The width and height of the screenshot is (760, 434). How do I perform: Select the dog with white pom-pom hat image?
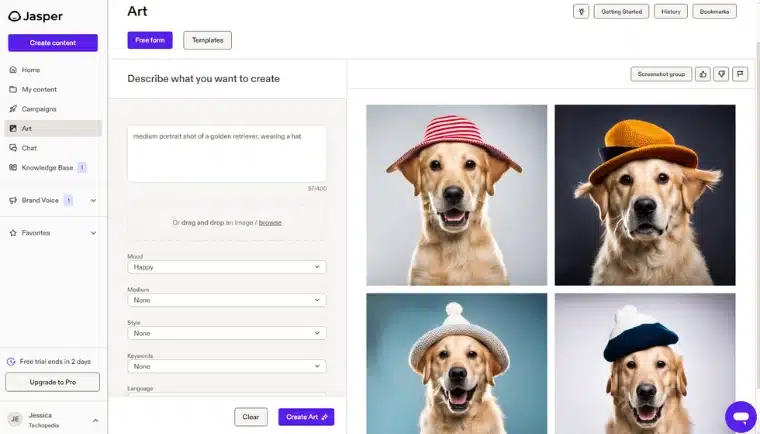[x=457, y=363]
